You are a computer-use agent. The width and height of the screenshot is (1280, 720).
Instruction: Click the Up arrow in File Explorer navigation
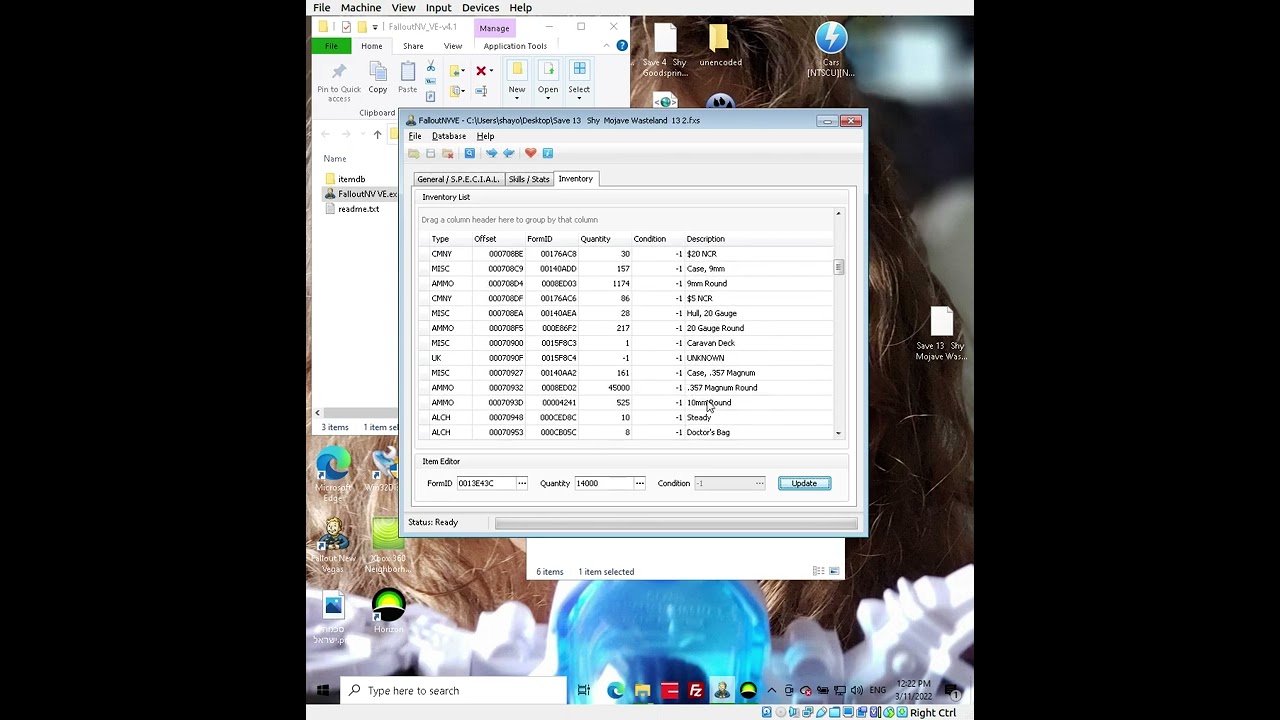(x=377, y=134)
